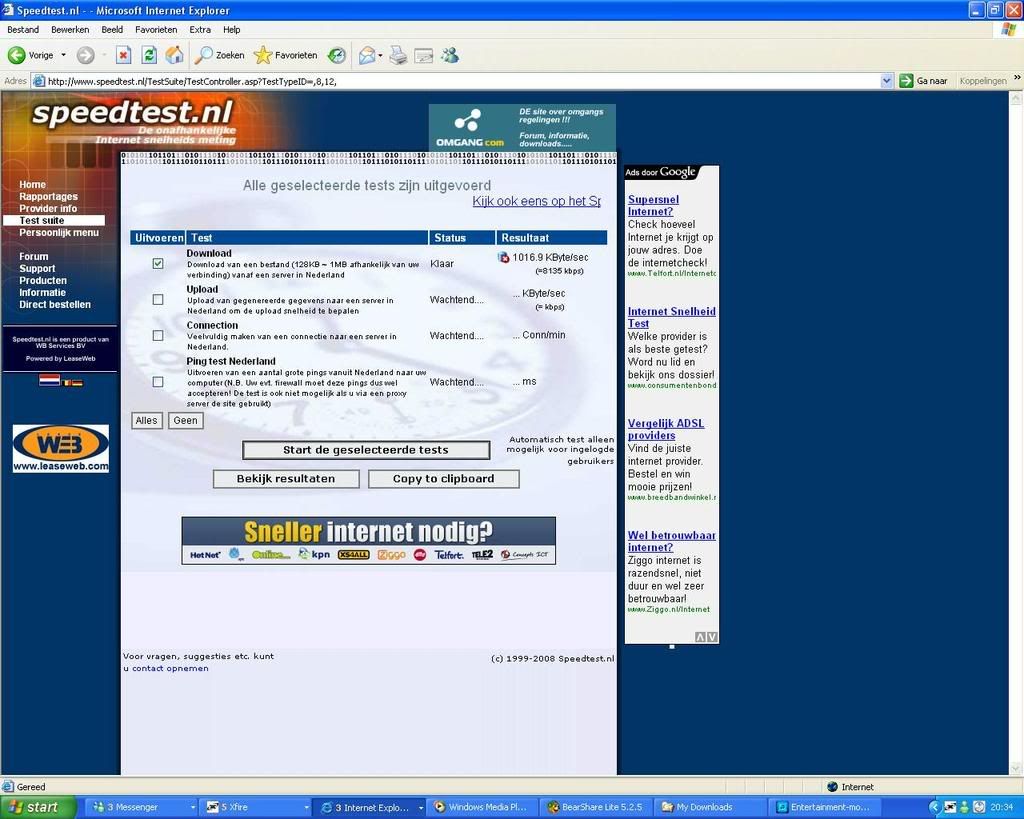Viewport: 1024px width, 819px height.
Task: Expand Messenger taskbar group dropdown
Action: click(x=193, y=807)
